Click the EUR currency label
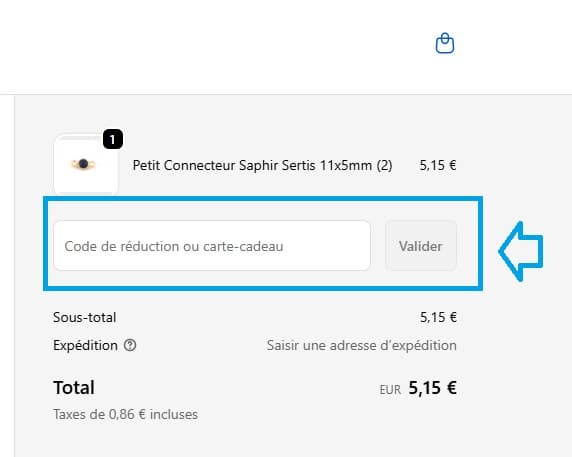This screenshot has width=572, height=457. tap(390, 390)
